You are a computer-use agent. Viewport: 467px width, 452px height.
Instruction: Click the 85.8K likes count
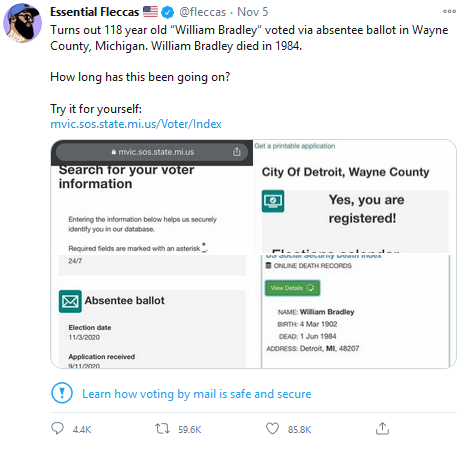coord(299,429)
